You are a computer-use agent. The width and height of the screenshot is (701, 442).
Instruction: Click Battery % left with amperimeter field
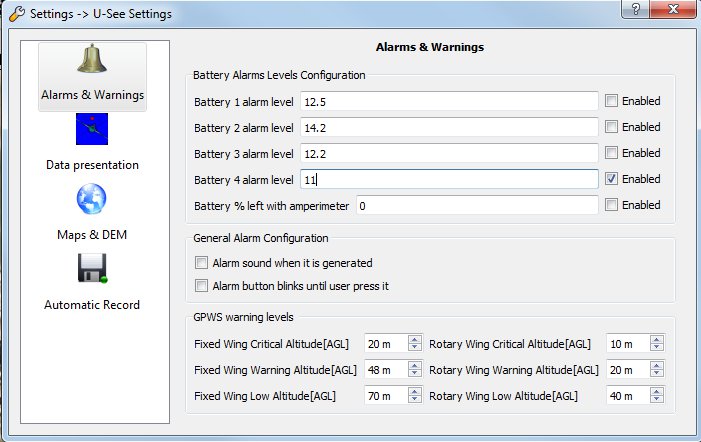(475, 205)
